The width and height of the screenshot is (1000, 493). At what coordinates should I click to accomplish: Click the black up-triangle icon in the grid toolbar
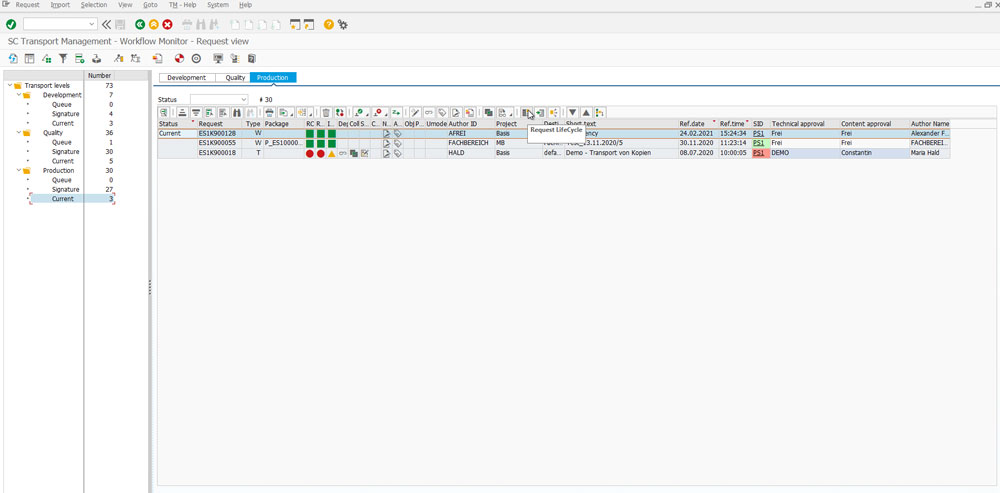[x=586, y=112]
